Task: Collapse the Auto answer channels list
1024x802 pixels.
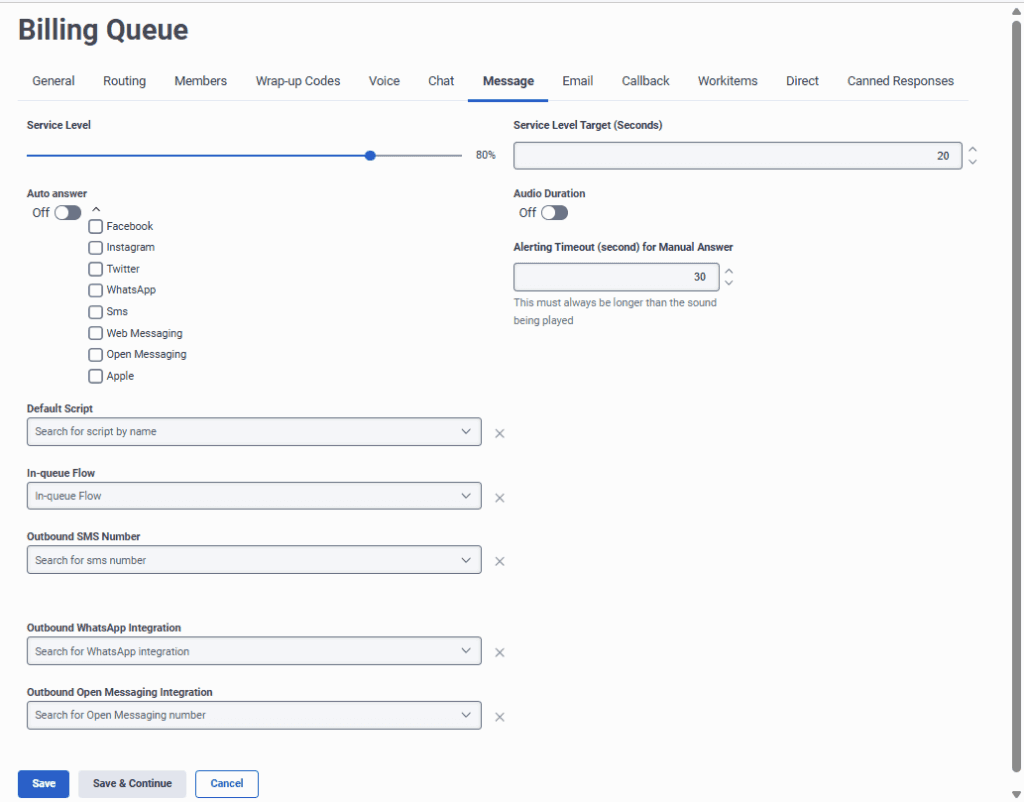Action: 96,208
